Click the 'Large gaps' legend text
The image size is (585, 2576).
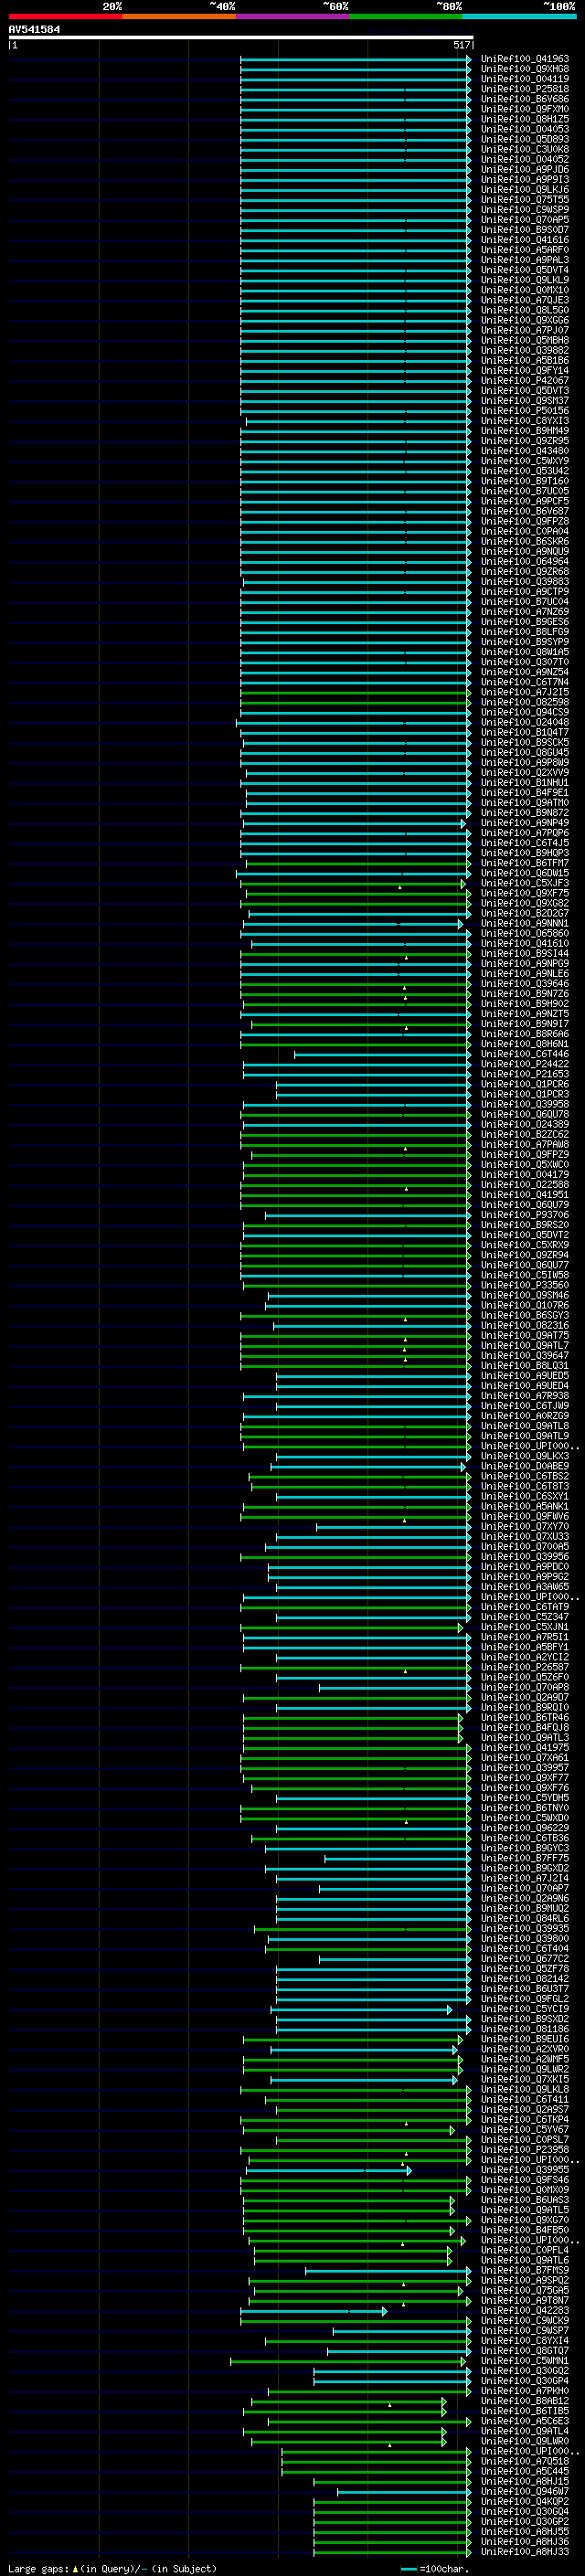39,2568
